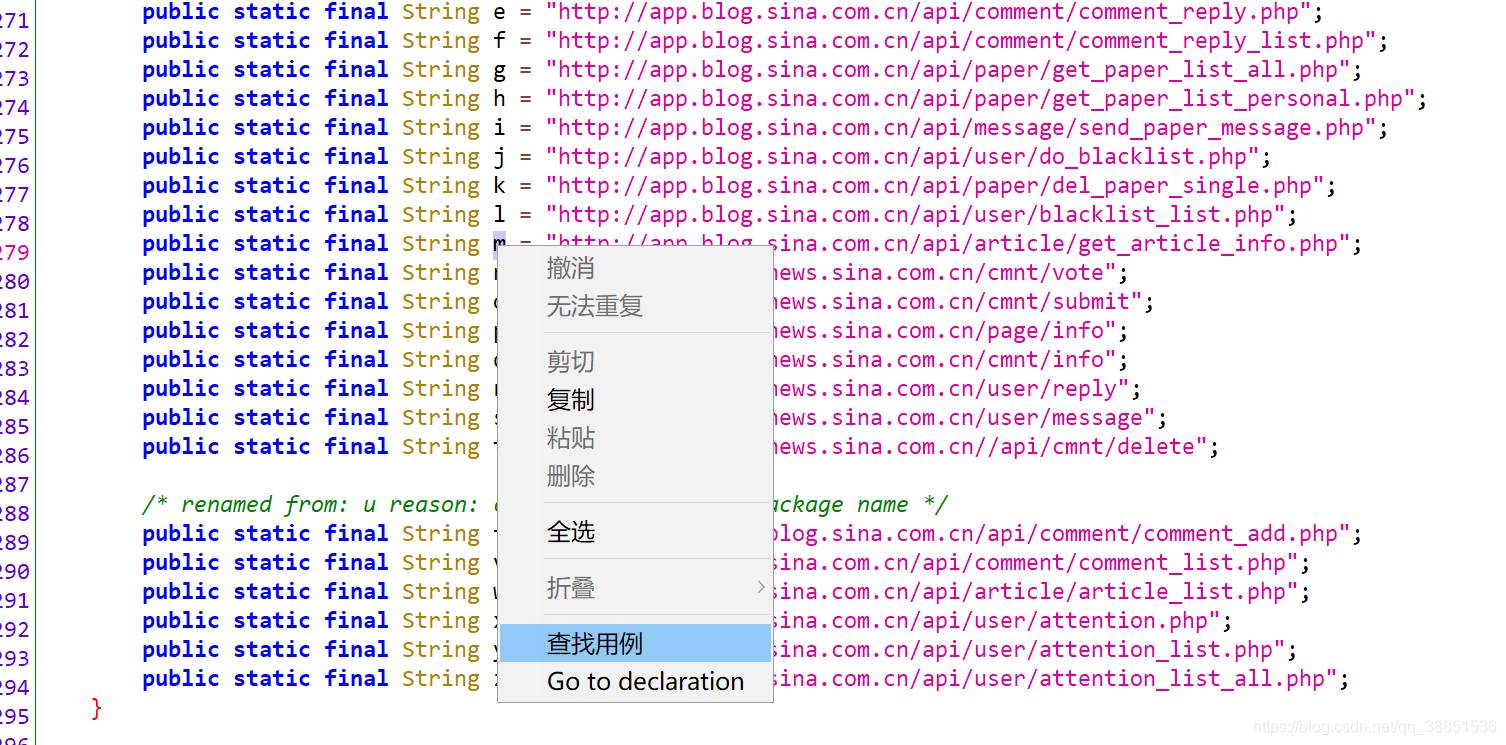Image resolution: width=1506 pixels, height=745 pixels.
Task: Click the comment_reply.php URL string
Action: click(928, 13)
